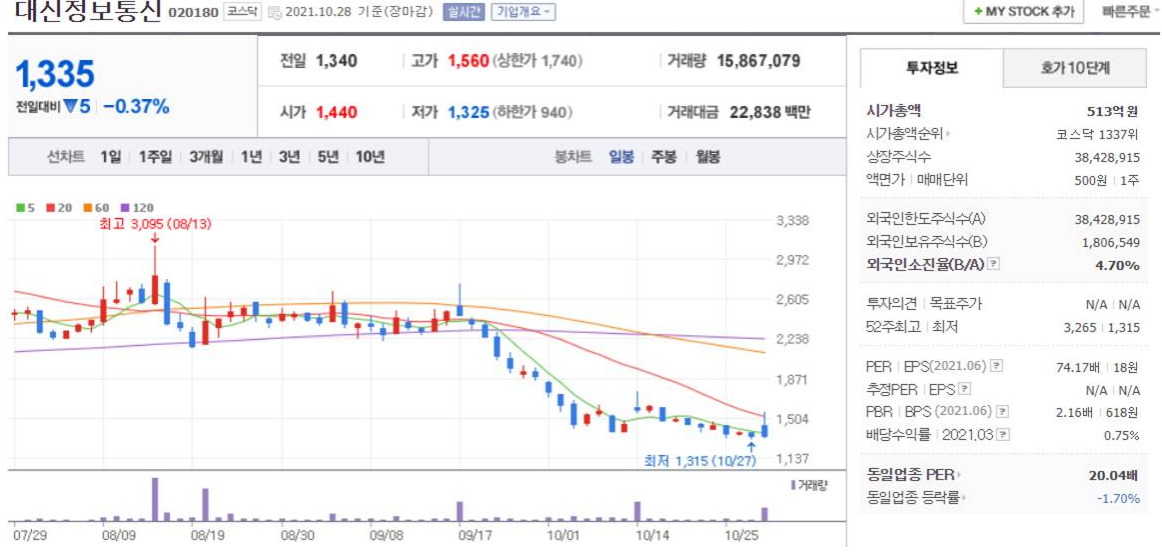Click the 시가총액 value 513억 원
The width and height of the screenshot is (1162, 557).
pos(1112,112)
